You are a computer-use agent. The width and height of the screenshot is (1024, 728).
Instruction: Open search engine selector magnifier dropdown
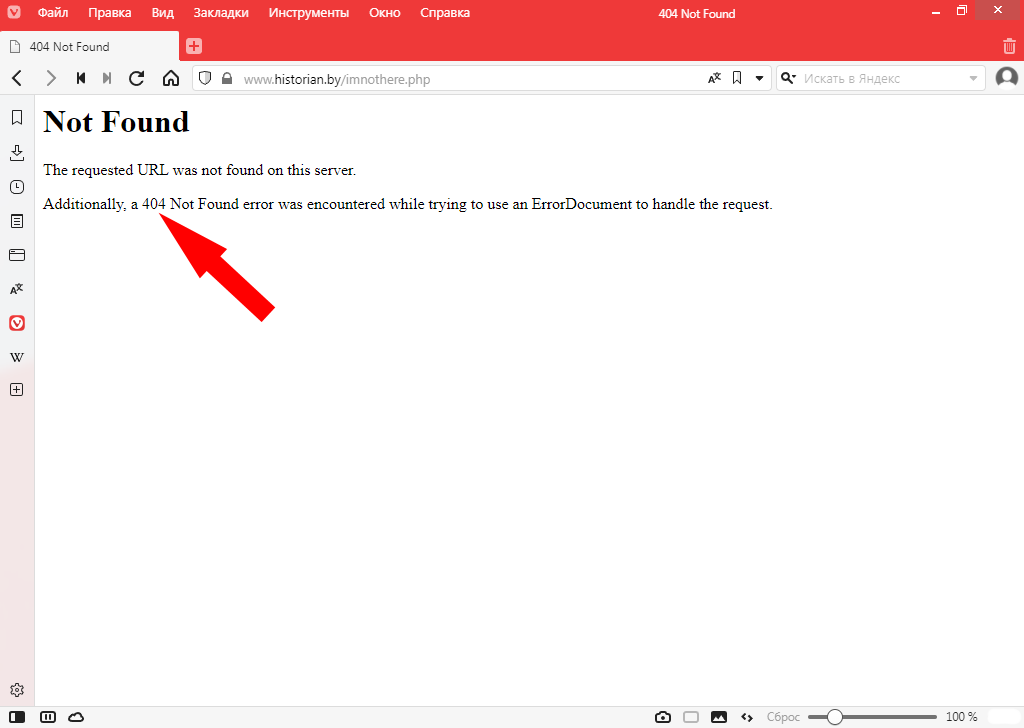(788, 78)
